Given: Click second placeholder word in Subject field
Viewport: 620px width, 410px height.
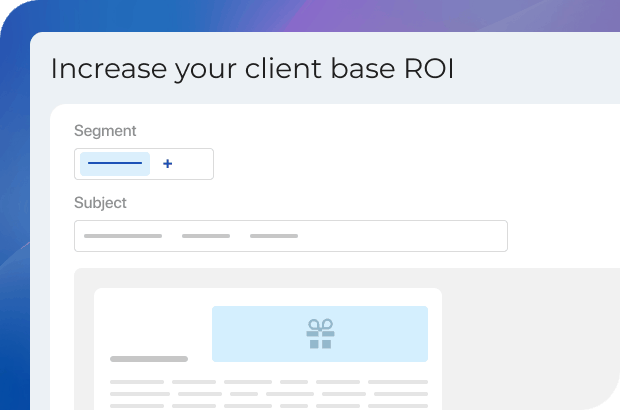Looking at the screenshot, I should [x=206, y=236].
